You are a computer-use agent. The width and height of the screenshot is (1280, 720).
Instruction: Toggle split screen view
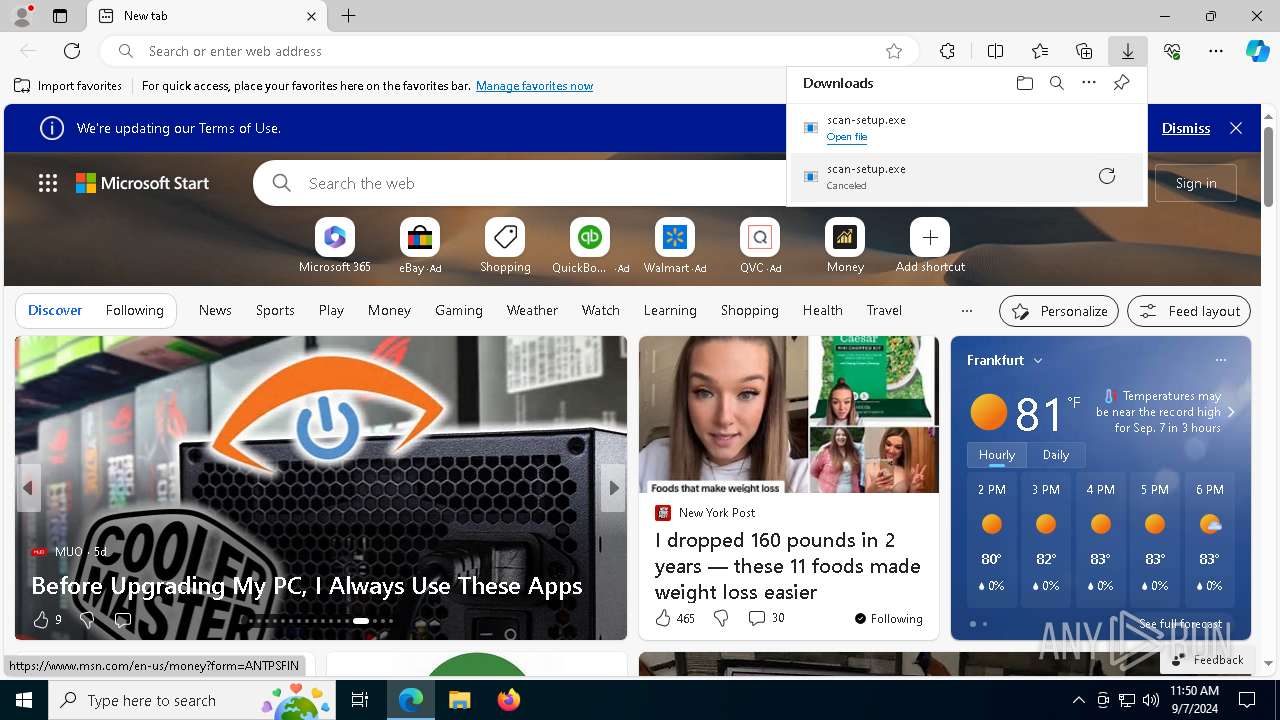coord(995,51)
